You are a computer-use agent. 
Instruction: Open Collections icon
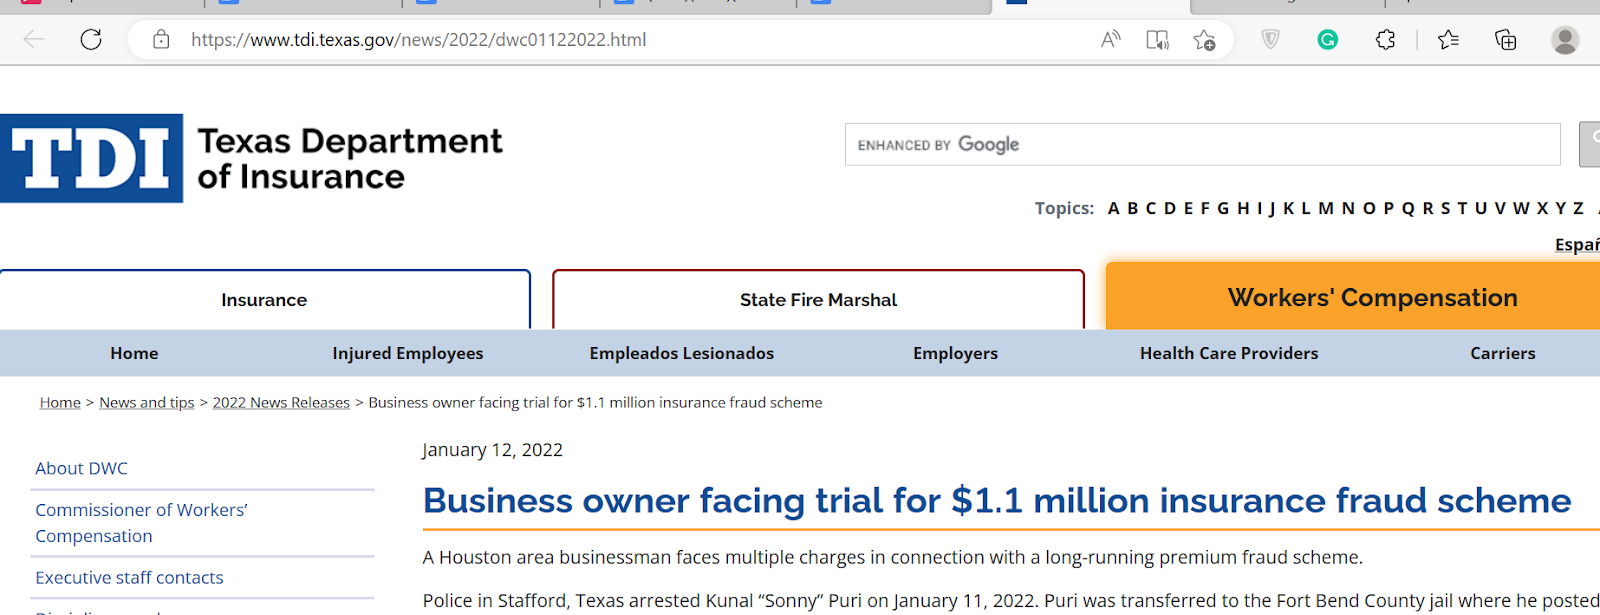(1505, 40)
